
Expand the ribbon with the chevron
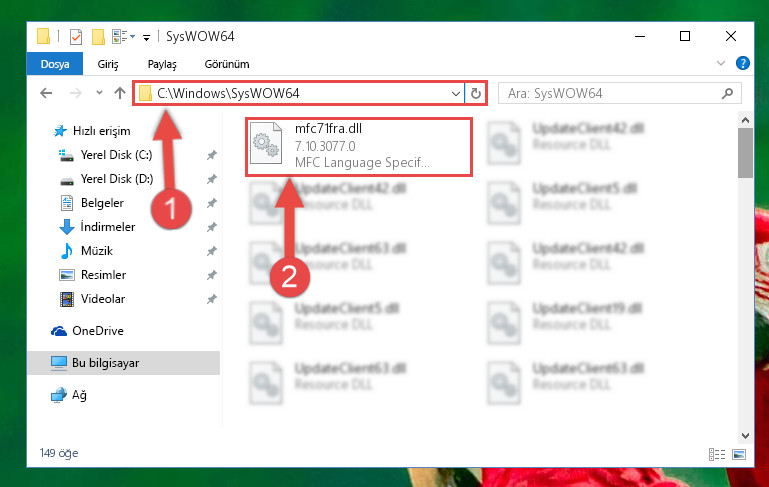click(720, 63)
